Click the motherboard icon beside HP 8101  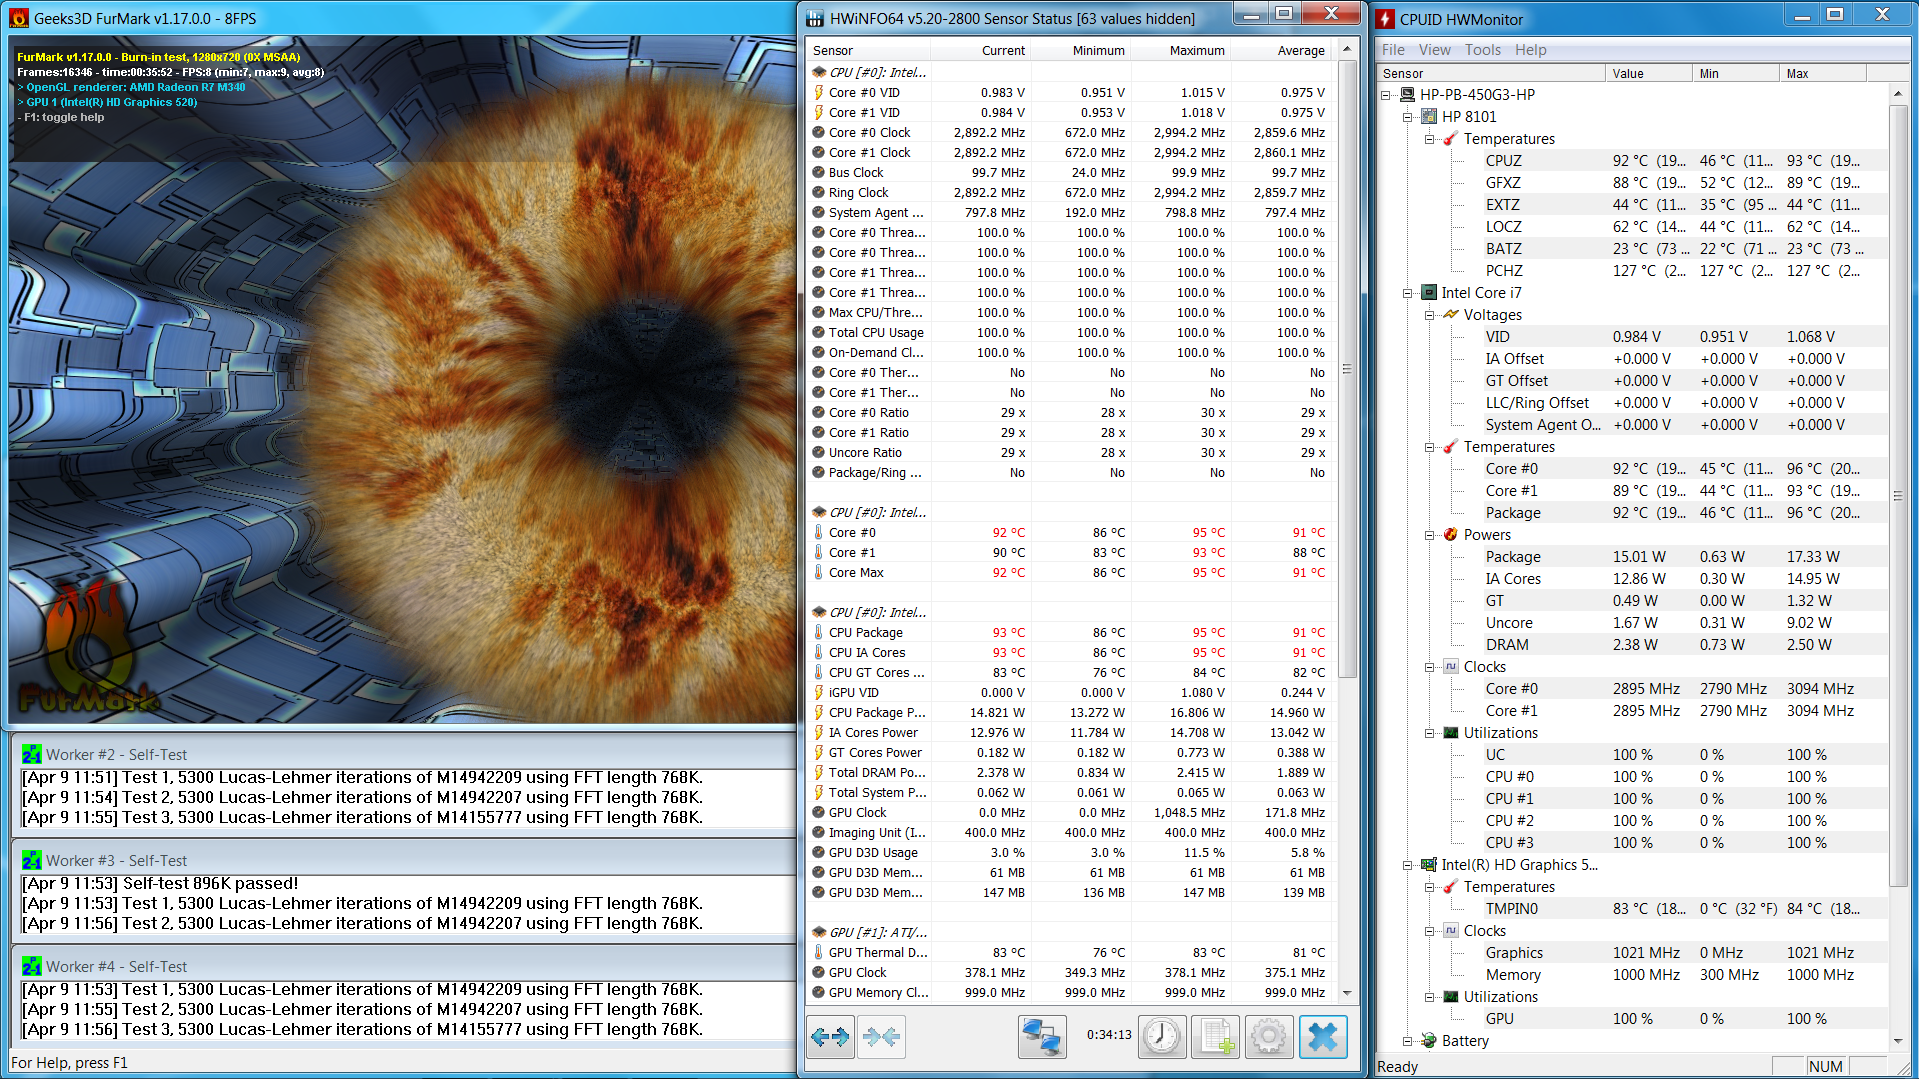1429,116
